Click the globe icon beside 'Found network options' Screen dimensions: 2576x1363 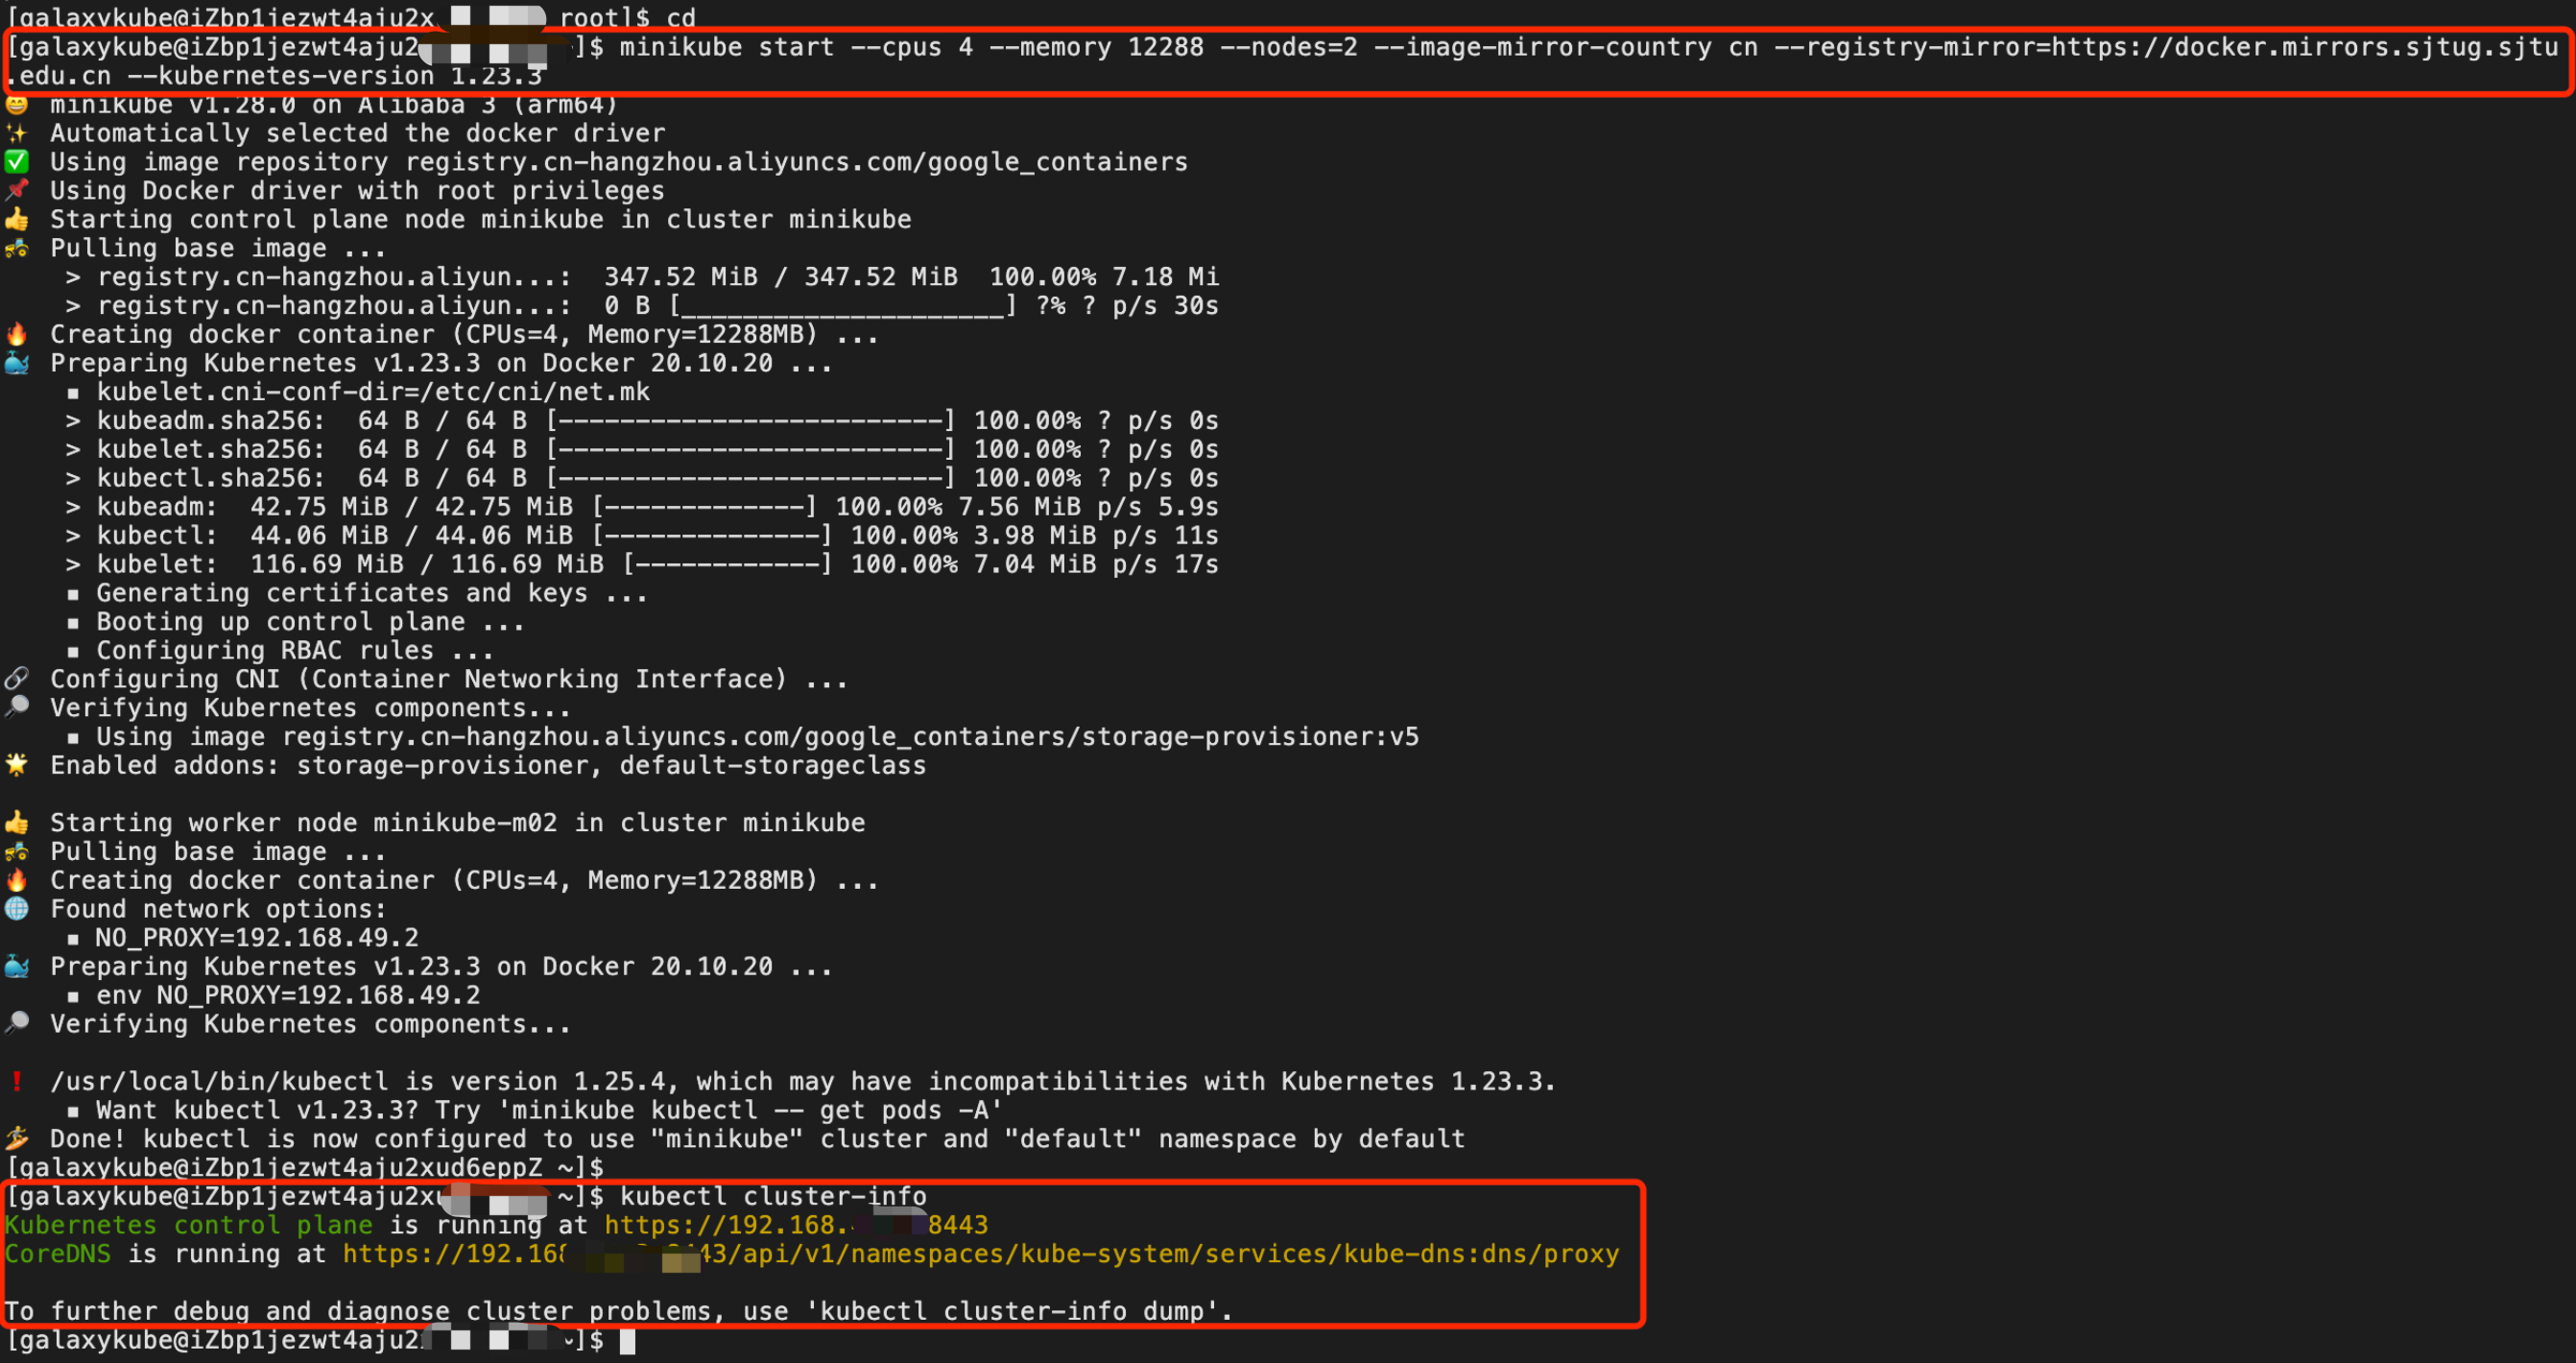tap(17, 909)
